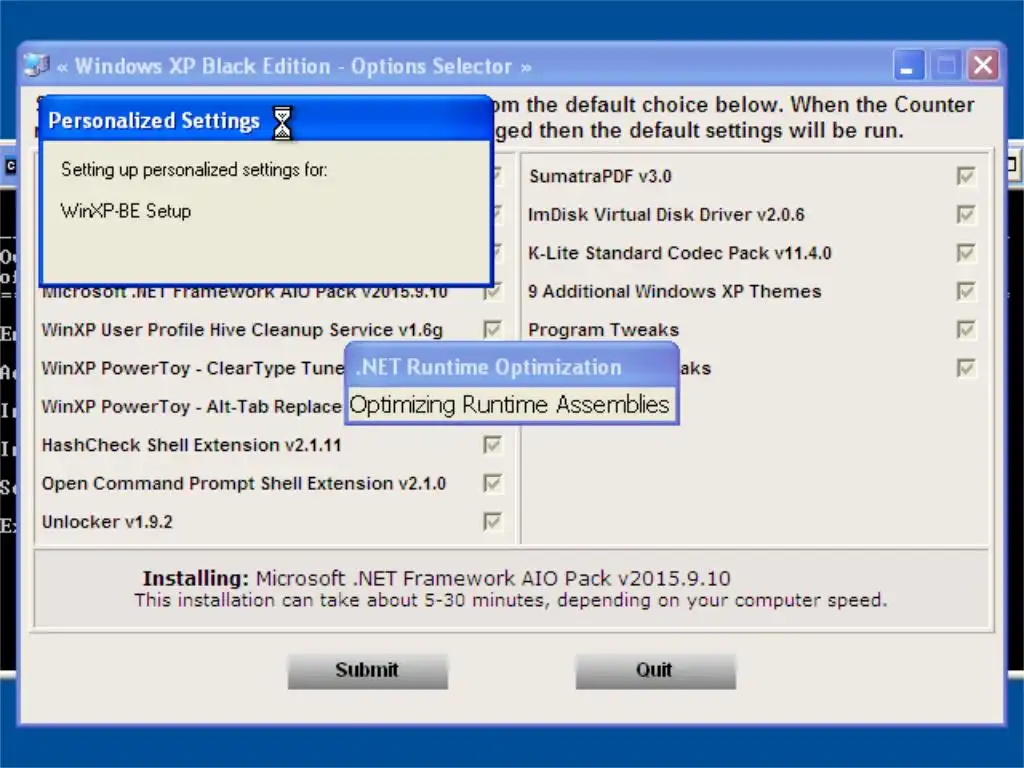The image size is (1024, 768).
Task: Select K-Lite Standard Codec Pack v11.4.0 label
Action: 680,253
